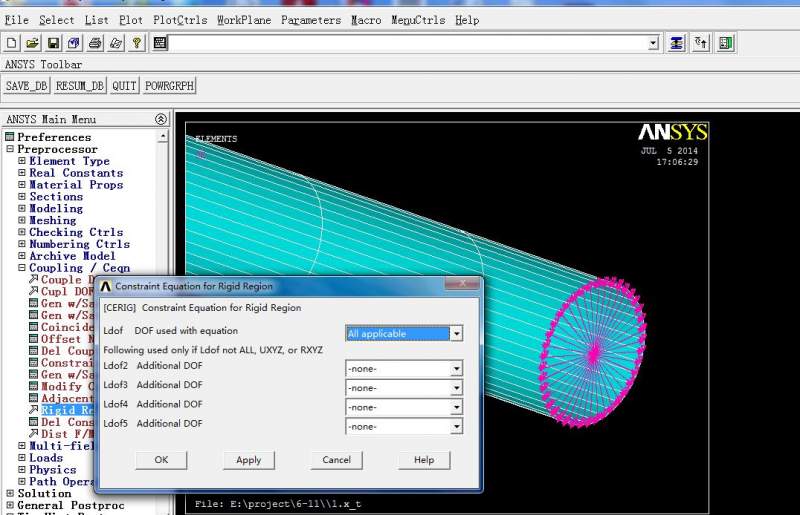This screenshot has width=800, height=515.
Task: Expand the Sections node
Action: 22,197
